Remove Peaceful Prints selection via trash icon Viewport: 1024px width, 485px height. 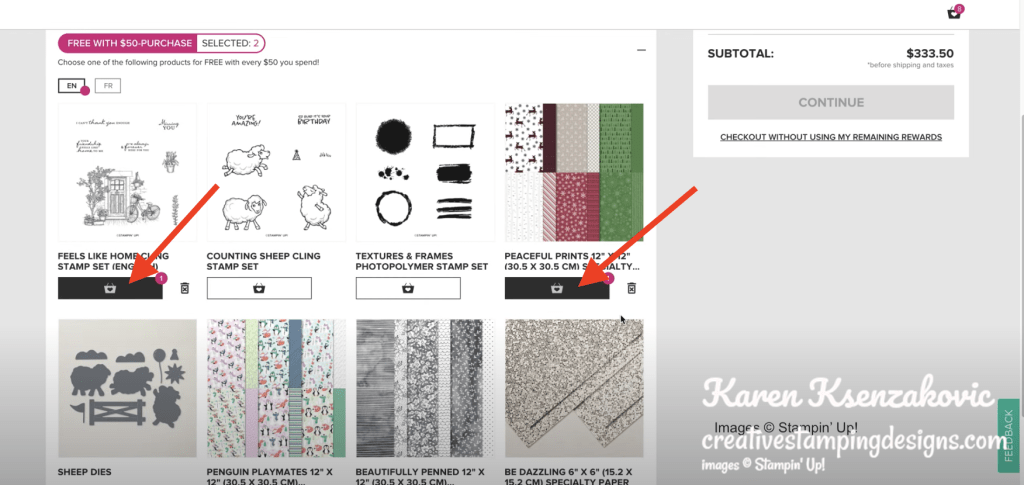(632, 288)
